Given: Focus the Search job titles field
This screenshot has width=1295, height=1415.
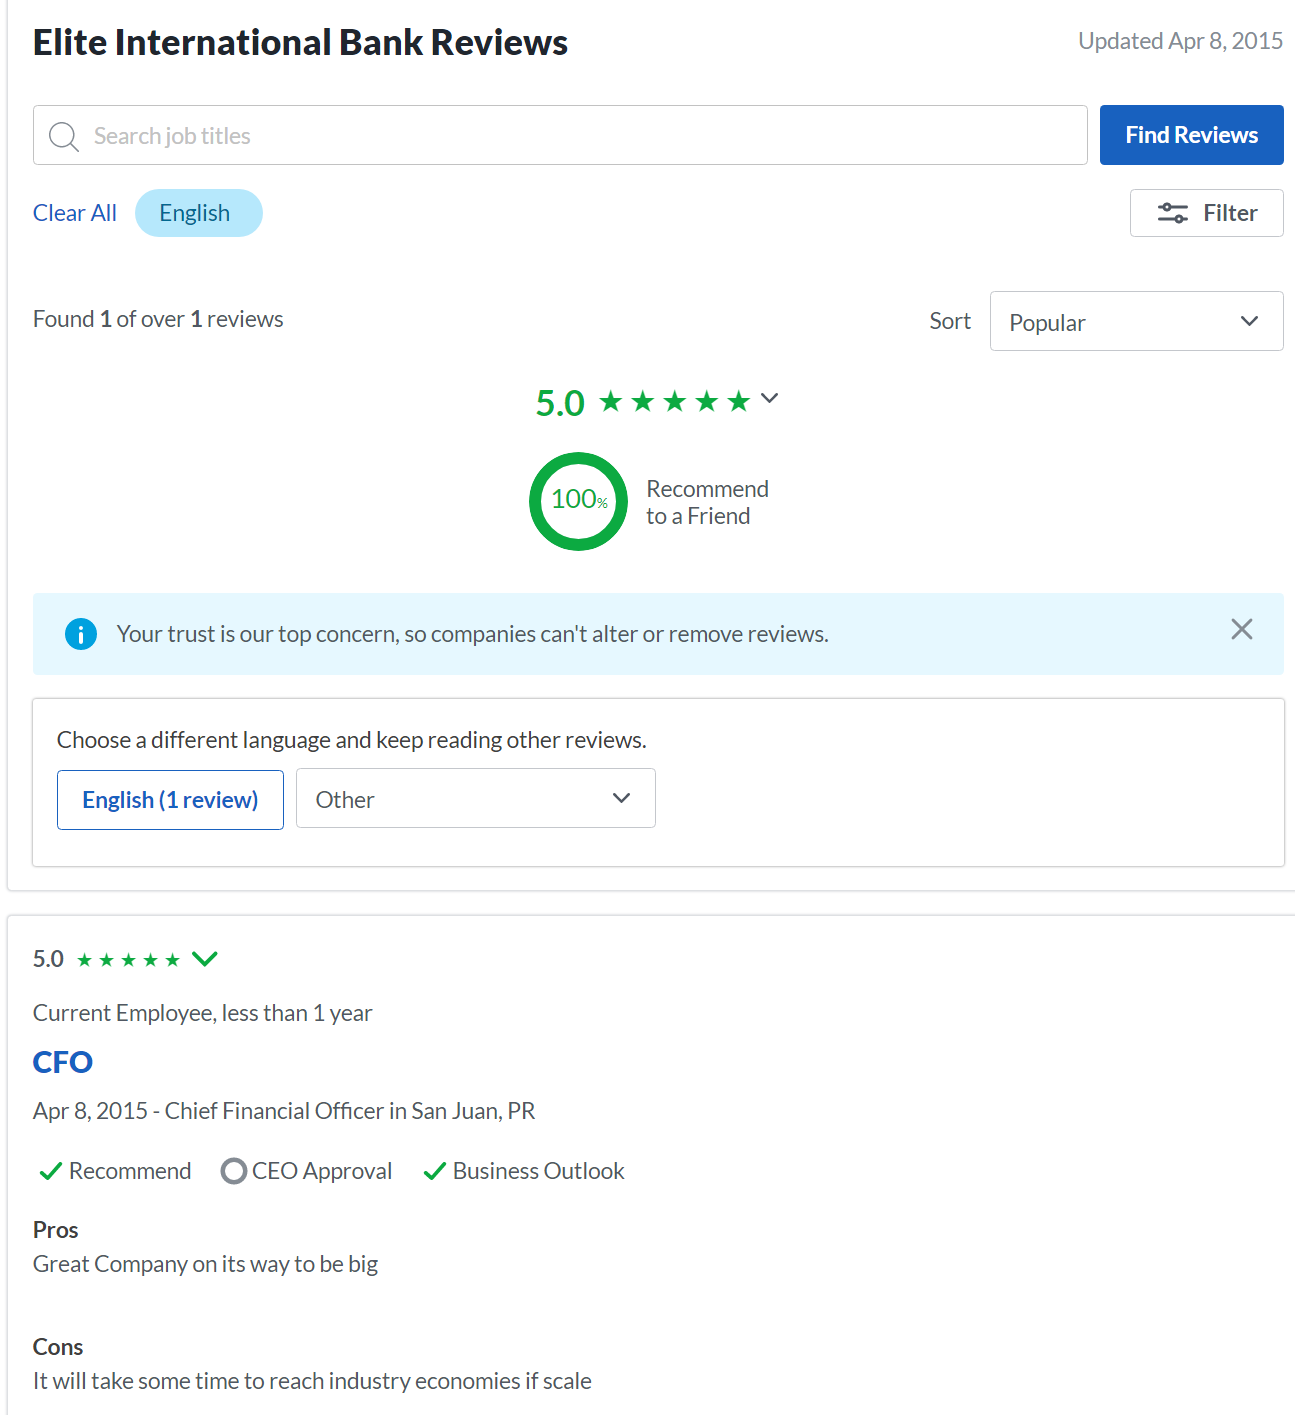Looking at the screenshot, I should 560,135.
